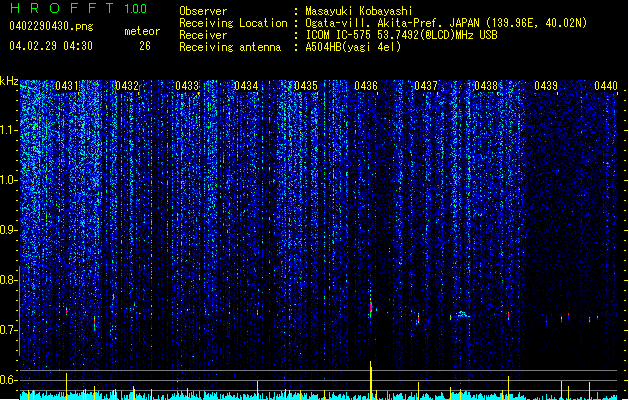The width and height of the screenshot is (629, 400).
Task: Click the 0.7 kHz axis tick label
Action: 8,330
